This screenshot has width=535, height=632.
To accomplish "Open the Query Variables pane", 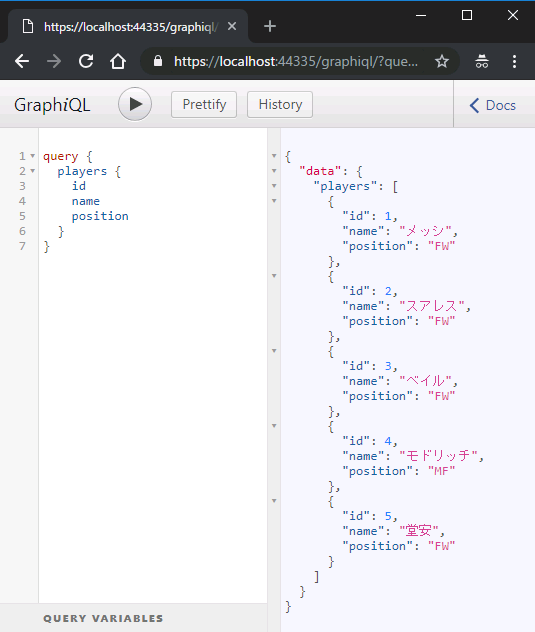I will pyautogui.click(x=103, y=618).
